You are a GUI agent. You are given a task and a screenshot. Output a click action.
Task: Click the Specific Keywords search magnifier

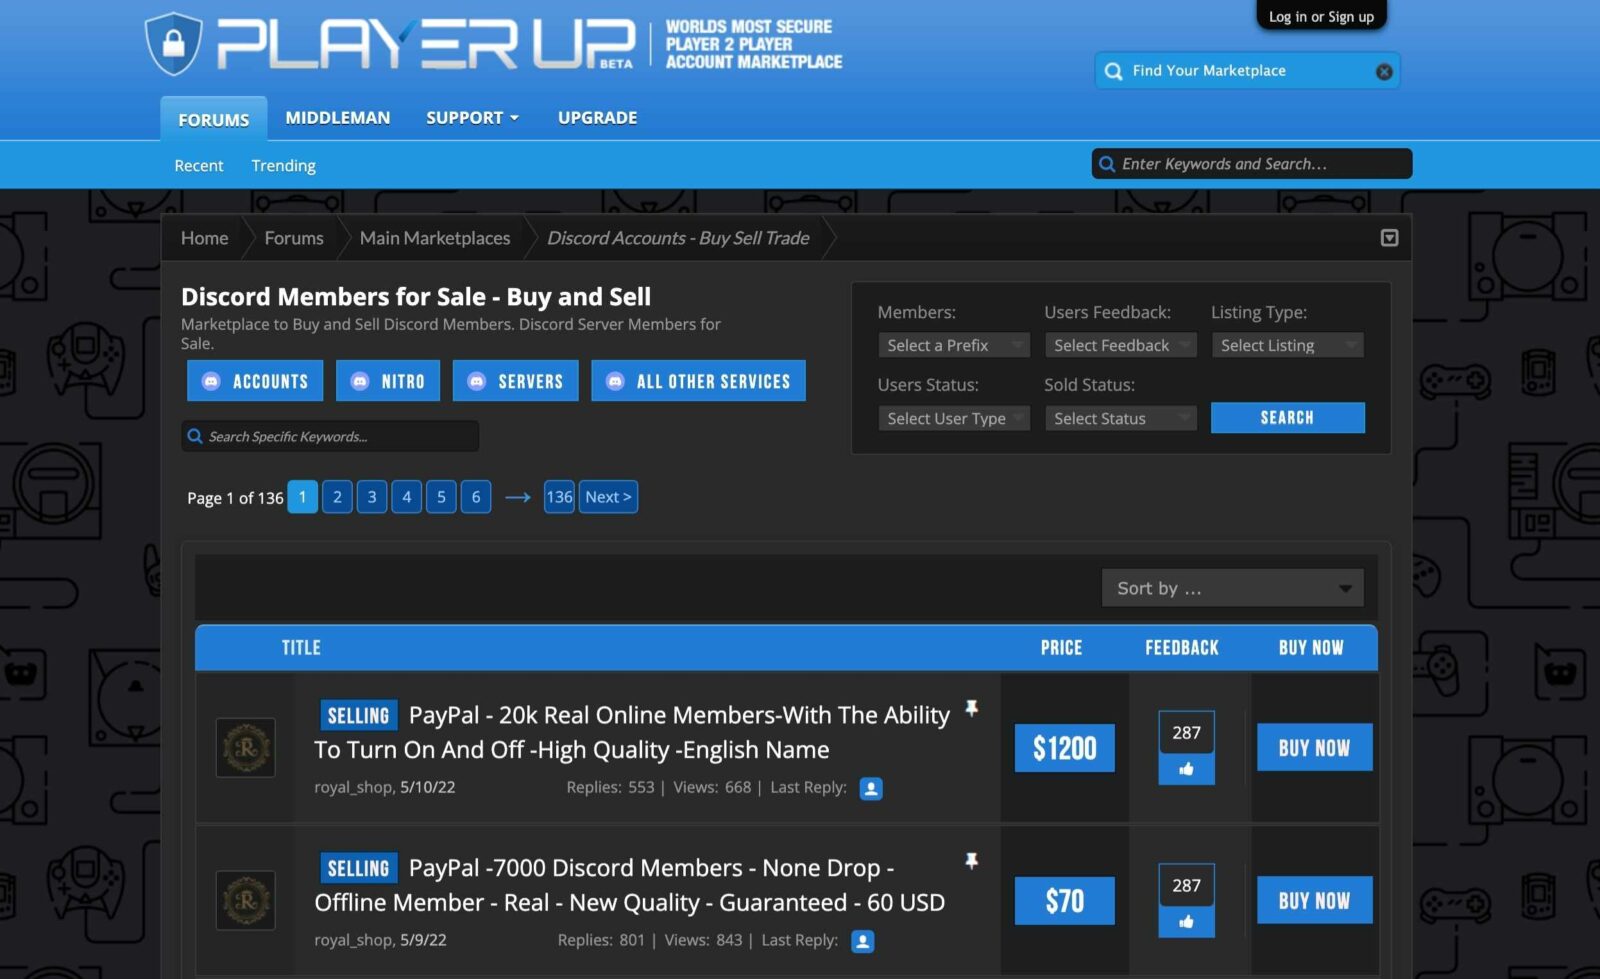pos(195,436)
